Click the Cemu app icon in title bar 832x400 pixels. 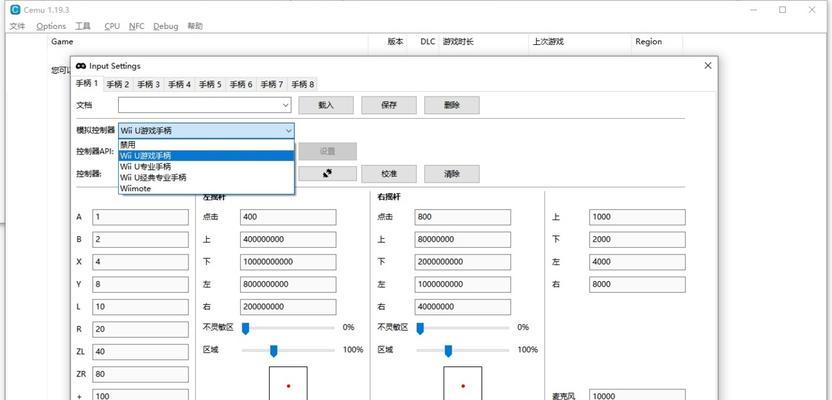click(x=15, y=10)
